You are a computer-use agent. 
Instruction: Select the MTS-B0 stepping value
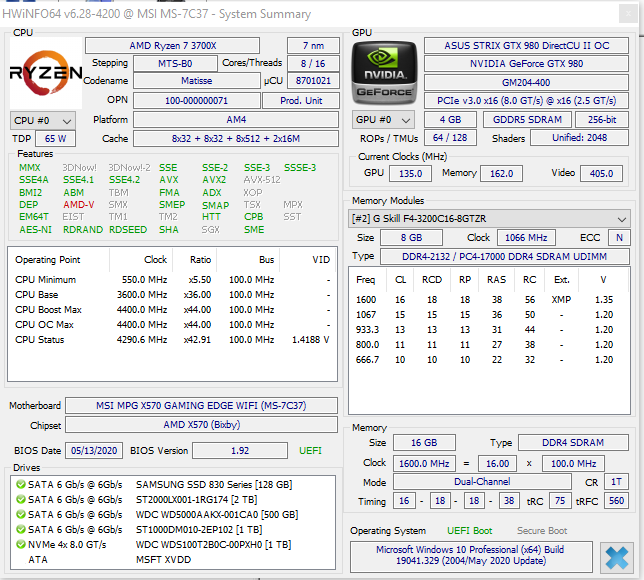pyautogui.click(x=175, y=64)
